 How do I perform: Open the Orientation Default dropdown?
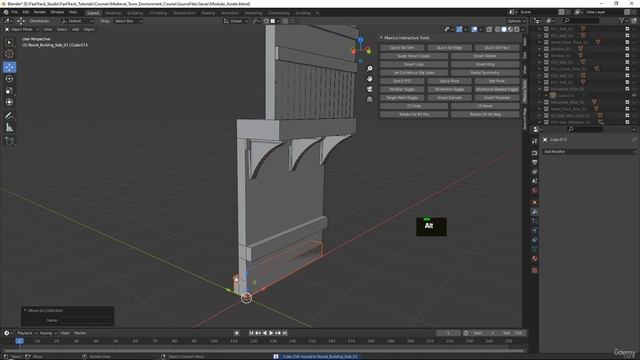click(x=78, y=21)
